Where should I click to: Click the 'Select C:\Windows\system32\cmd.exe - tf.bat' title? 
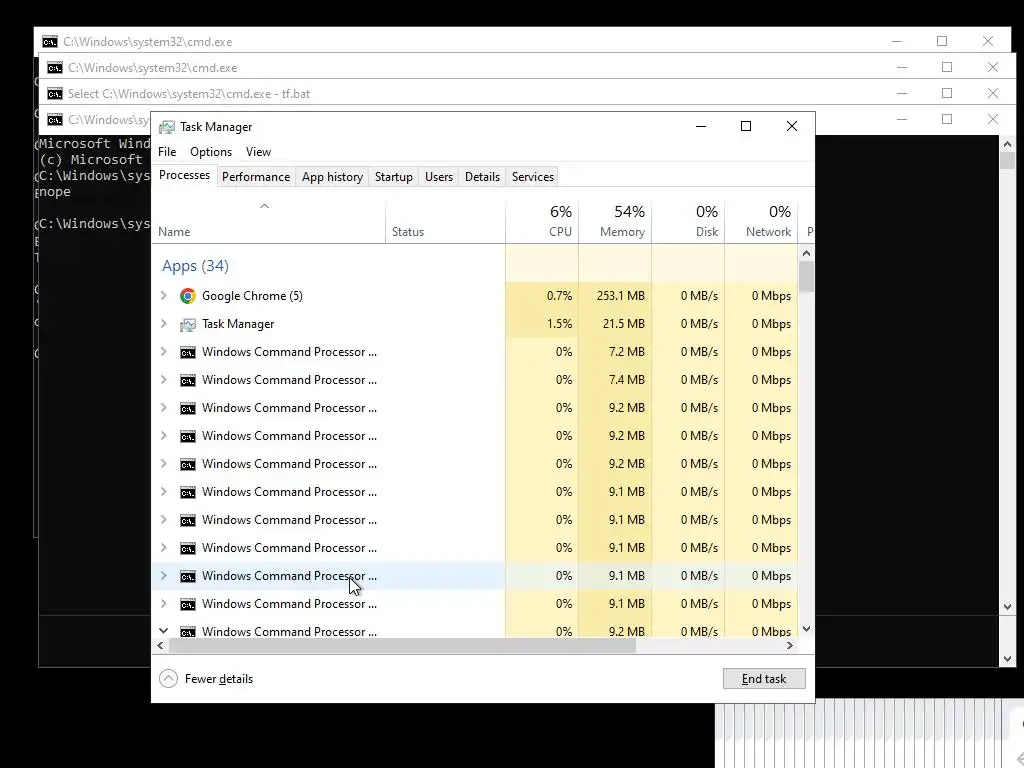coord(189,94)
